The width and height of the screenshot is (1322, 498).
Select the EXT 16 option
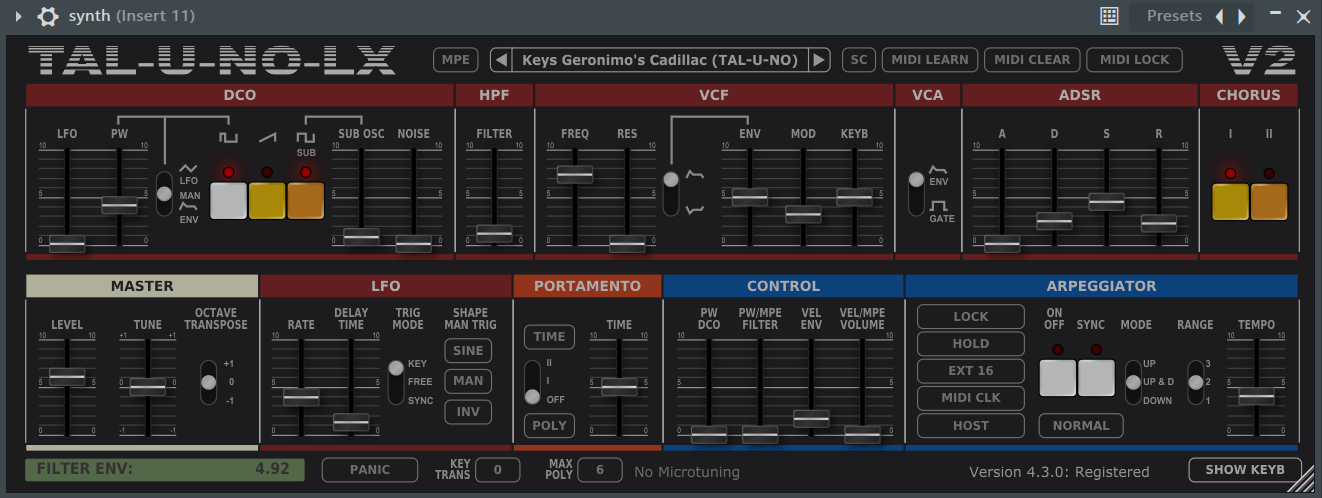click(x=971, y=371)
